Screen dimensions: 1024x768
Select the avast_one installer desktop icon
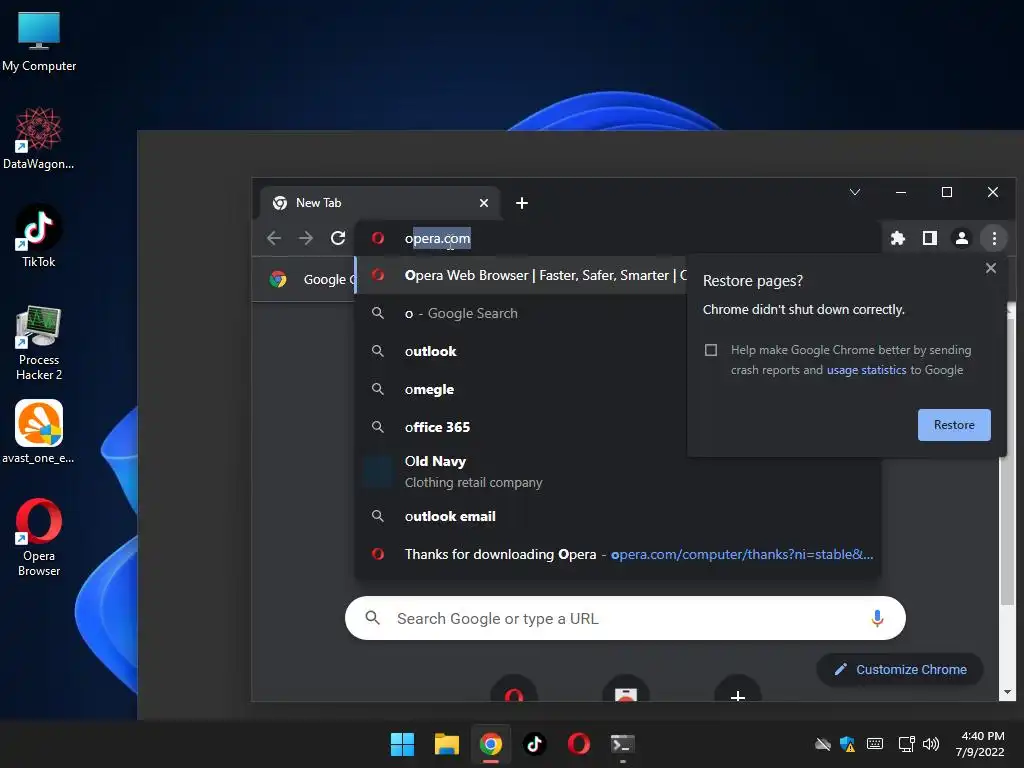[x=39, y=432]
